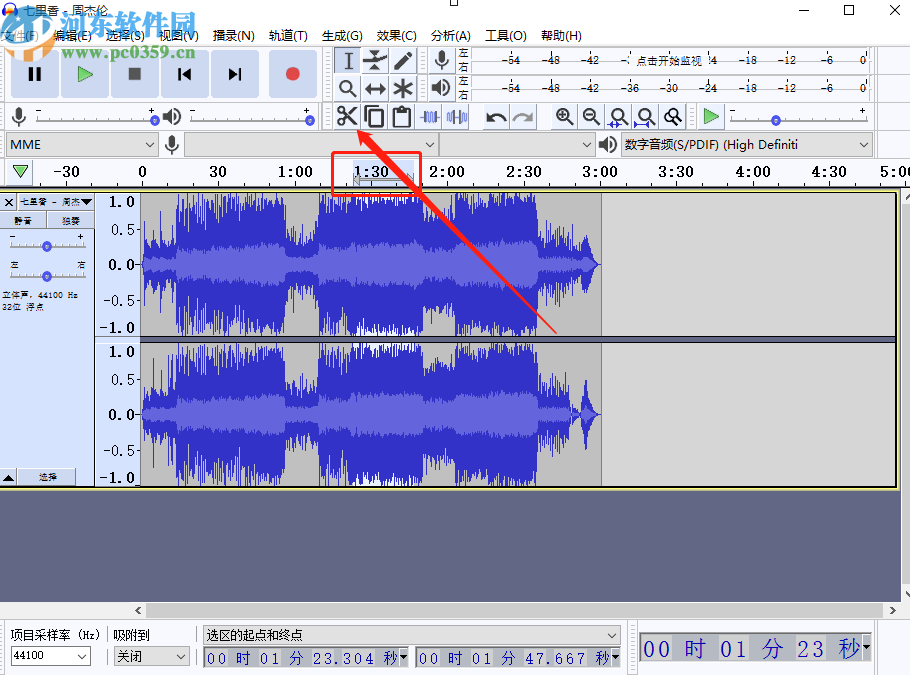Viewport: 910px width, 675px height.
Task: Adjust the track gain slider
Action: 47,246
